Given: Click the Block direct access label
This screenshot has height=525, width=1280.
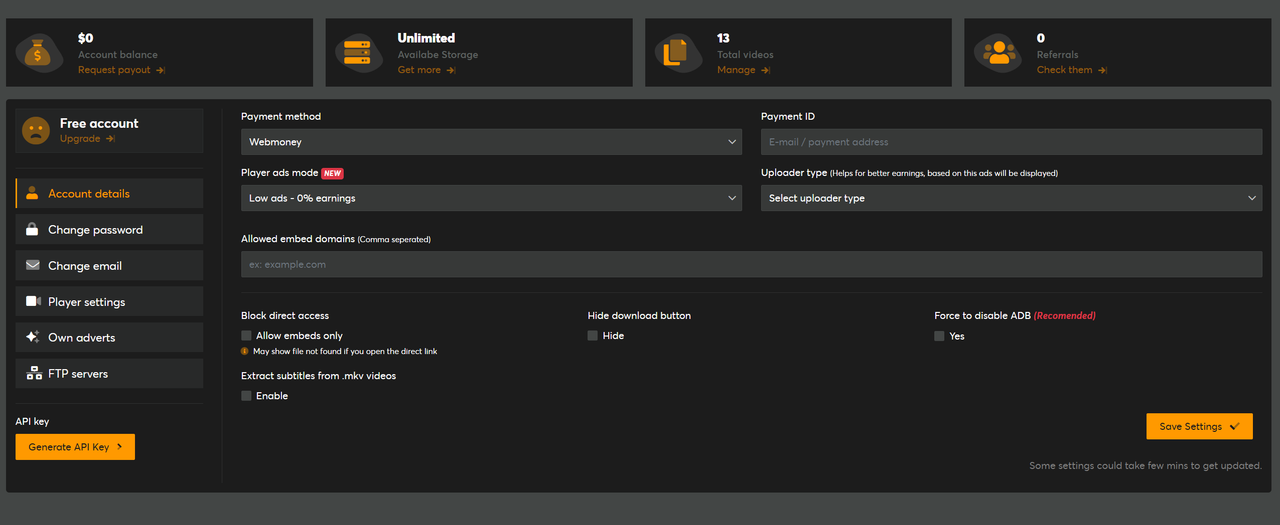Looking at the screenshot, I should 285,316.
